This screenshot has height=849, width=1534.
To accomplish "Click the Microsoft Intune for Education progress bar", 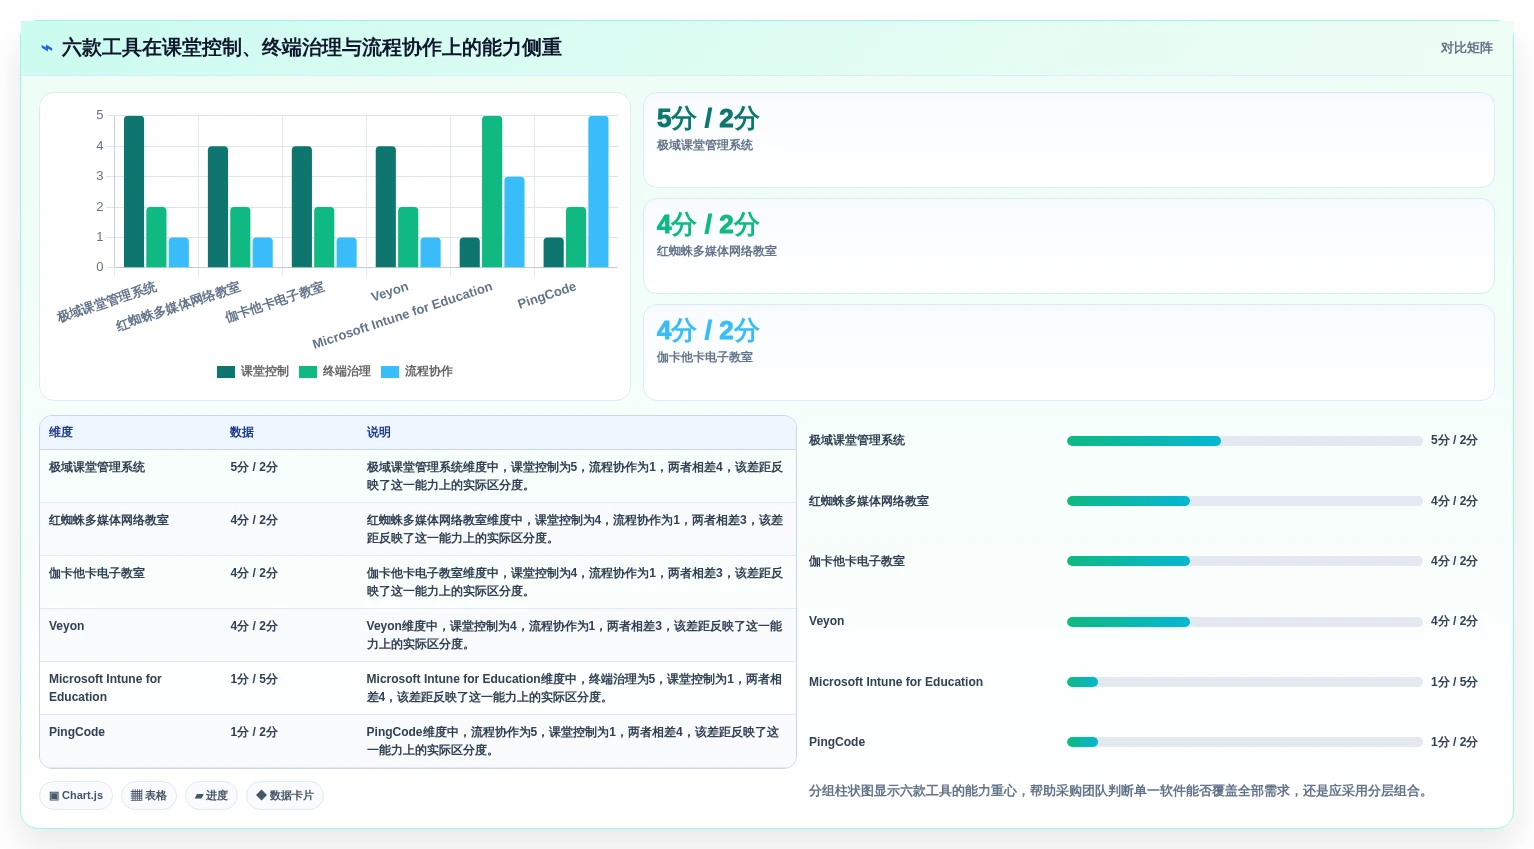I will point(1244,682).
